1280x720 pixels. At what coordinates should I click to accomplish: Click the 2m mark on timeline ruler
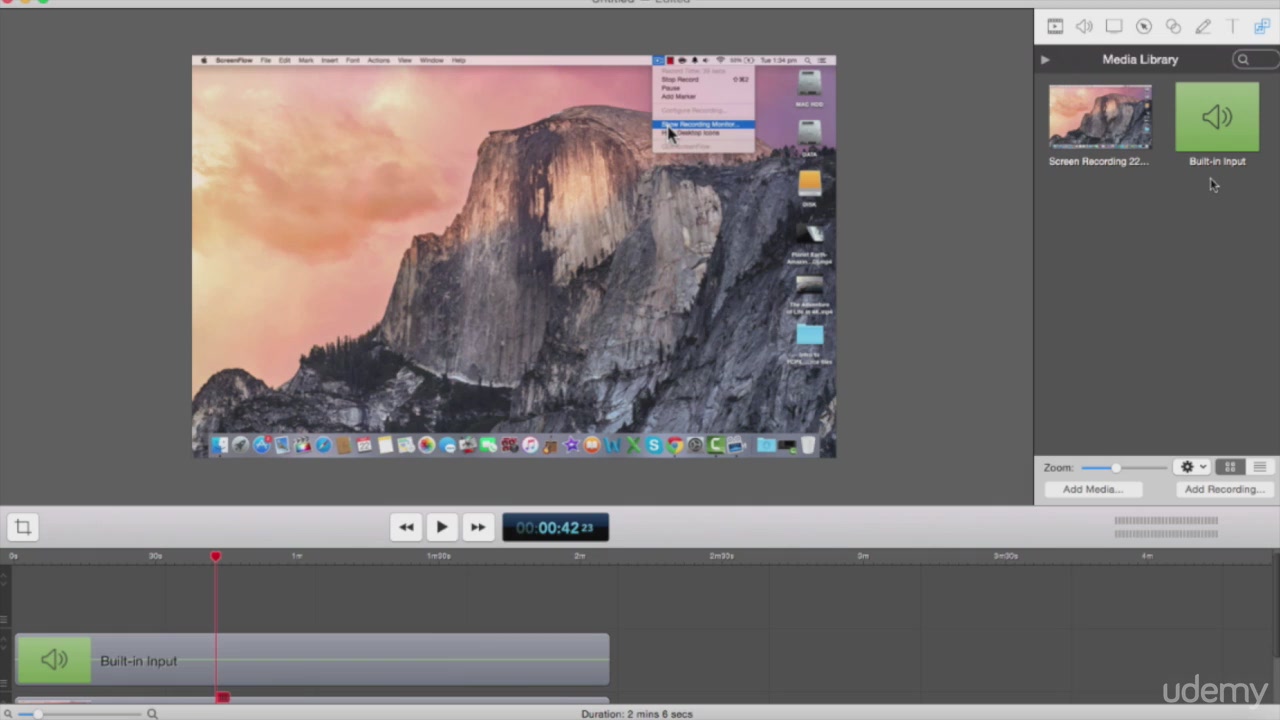(580, 556)
